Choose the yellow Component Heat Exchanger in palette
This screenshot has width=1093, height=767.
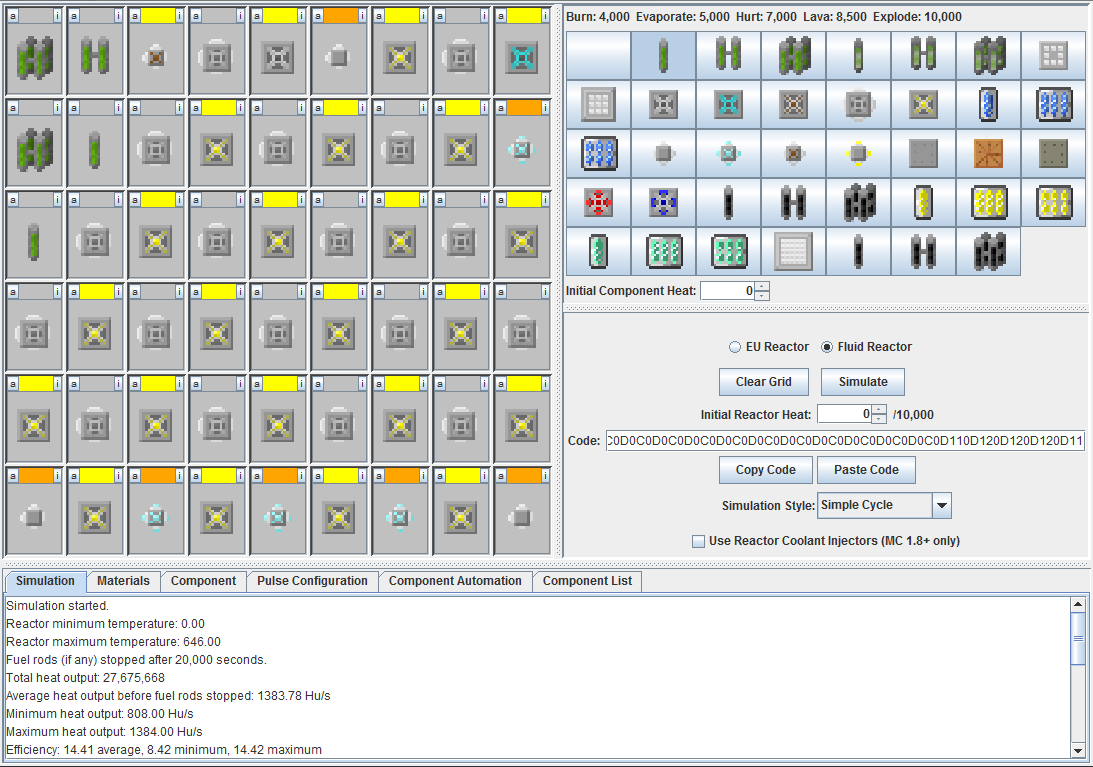click(858, 153)
